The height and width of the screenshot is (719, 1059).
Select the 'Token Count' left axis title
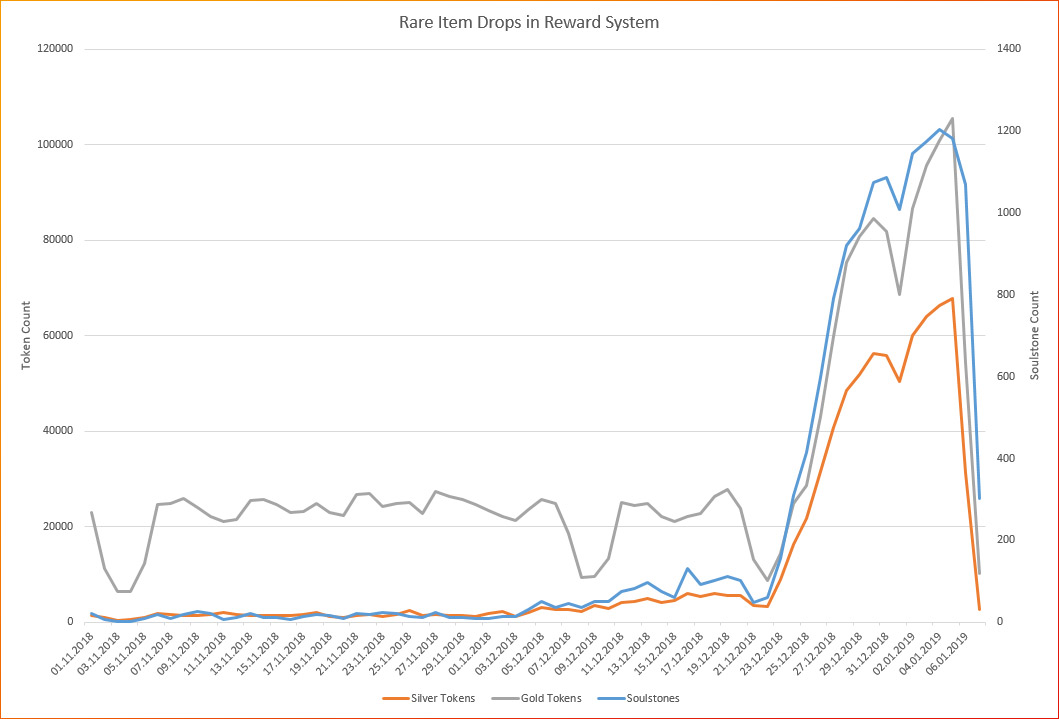[28, 335]
